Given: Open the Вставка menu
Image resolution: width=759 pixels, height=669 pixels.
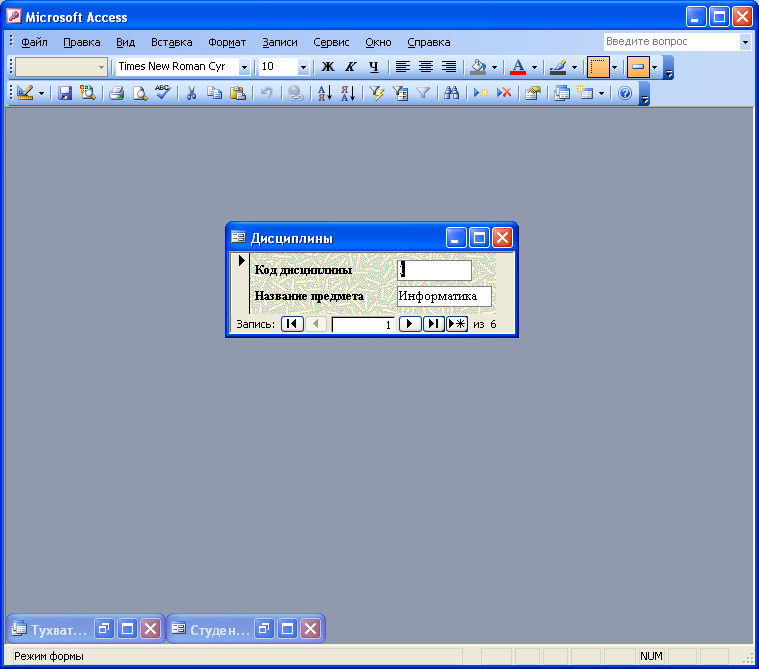Looking at the screenshot, I should coord(171,42).
